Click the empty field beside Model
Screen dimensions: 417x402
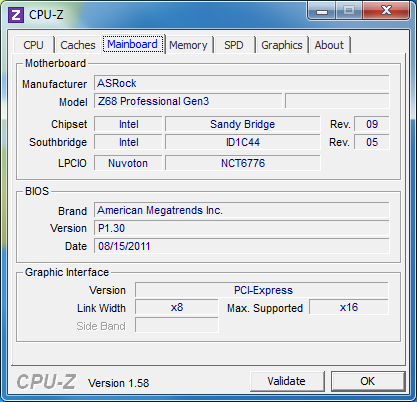(x=337, y=101)
